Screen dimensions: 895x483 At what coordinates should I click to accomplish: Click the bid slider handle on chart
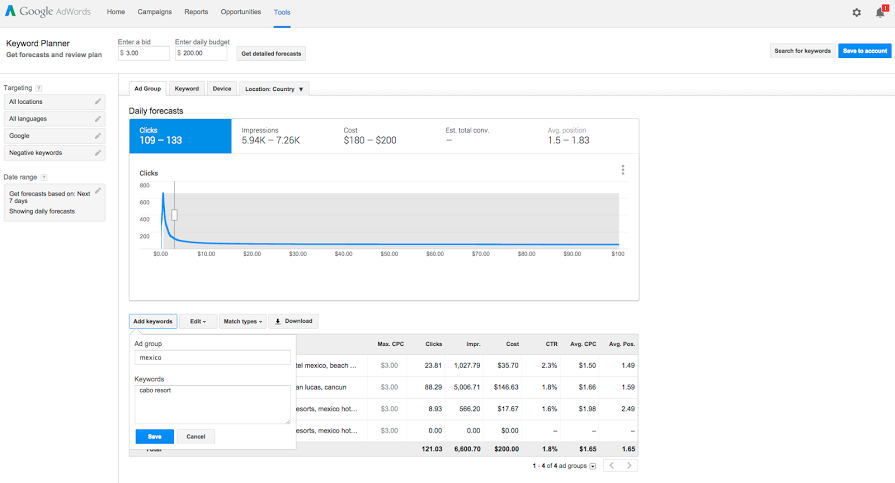(174, 214)
